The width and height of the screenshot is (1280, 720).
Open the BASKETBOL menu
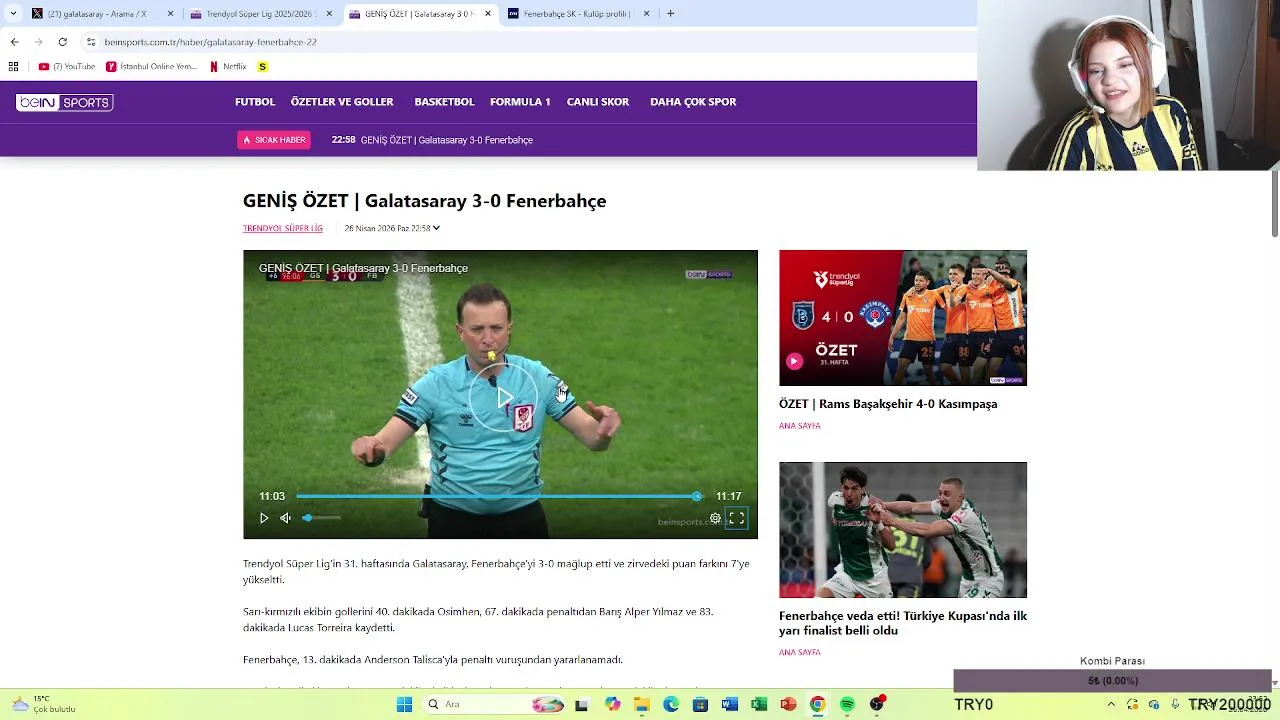click(x=444, y=102)
